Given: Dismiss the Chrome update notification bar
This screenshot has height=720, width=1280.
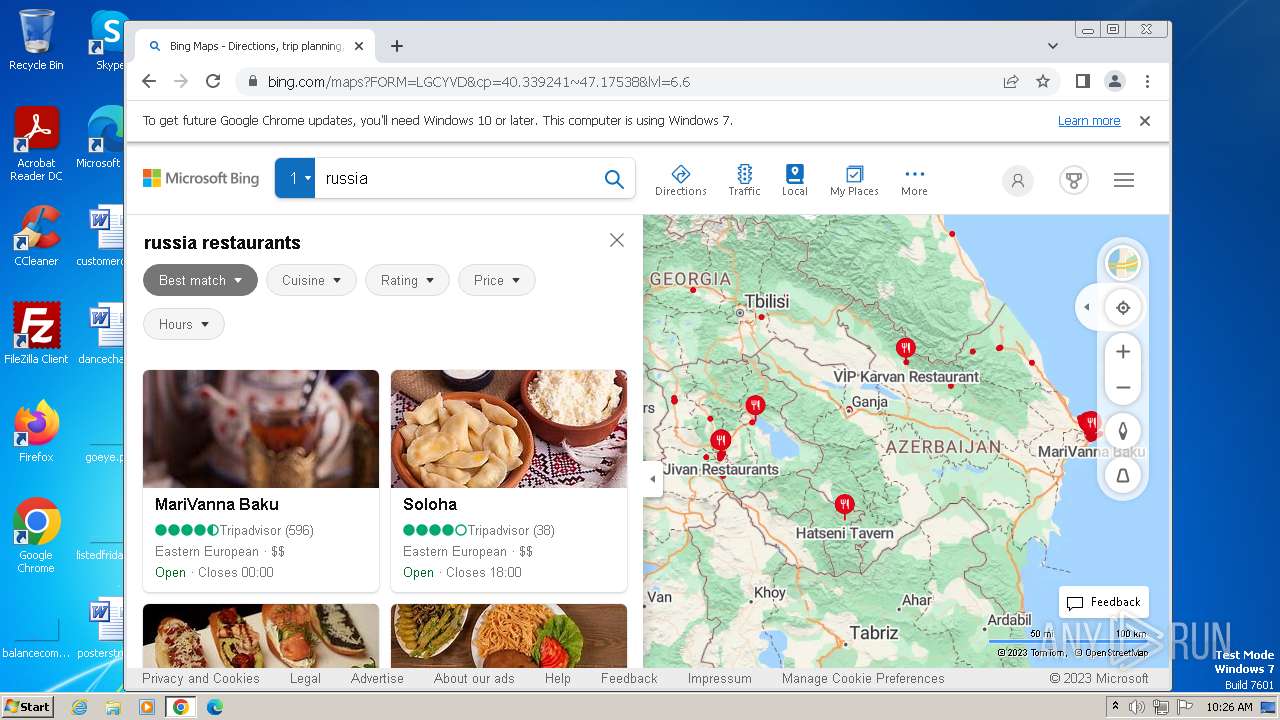Looking at the screenshot, I should [x=1145, y=121].
